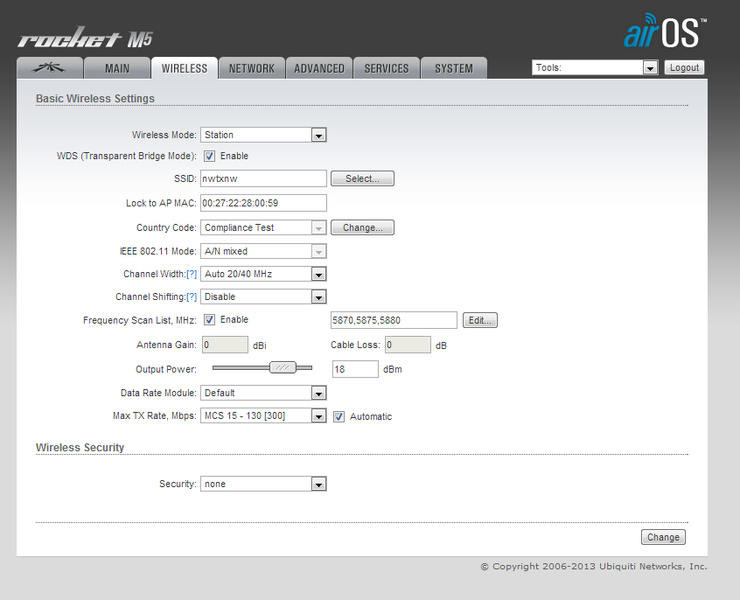Click the Antenna Gain field
The image size is (740, 600).
[225, 345]
